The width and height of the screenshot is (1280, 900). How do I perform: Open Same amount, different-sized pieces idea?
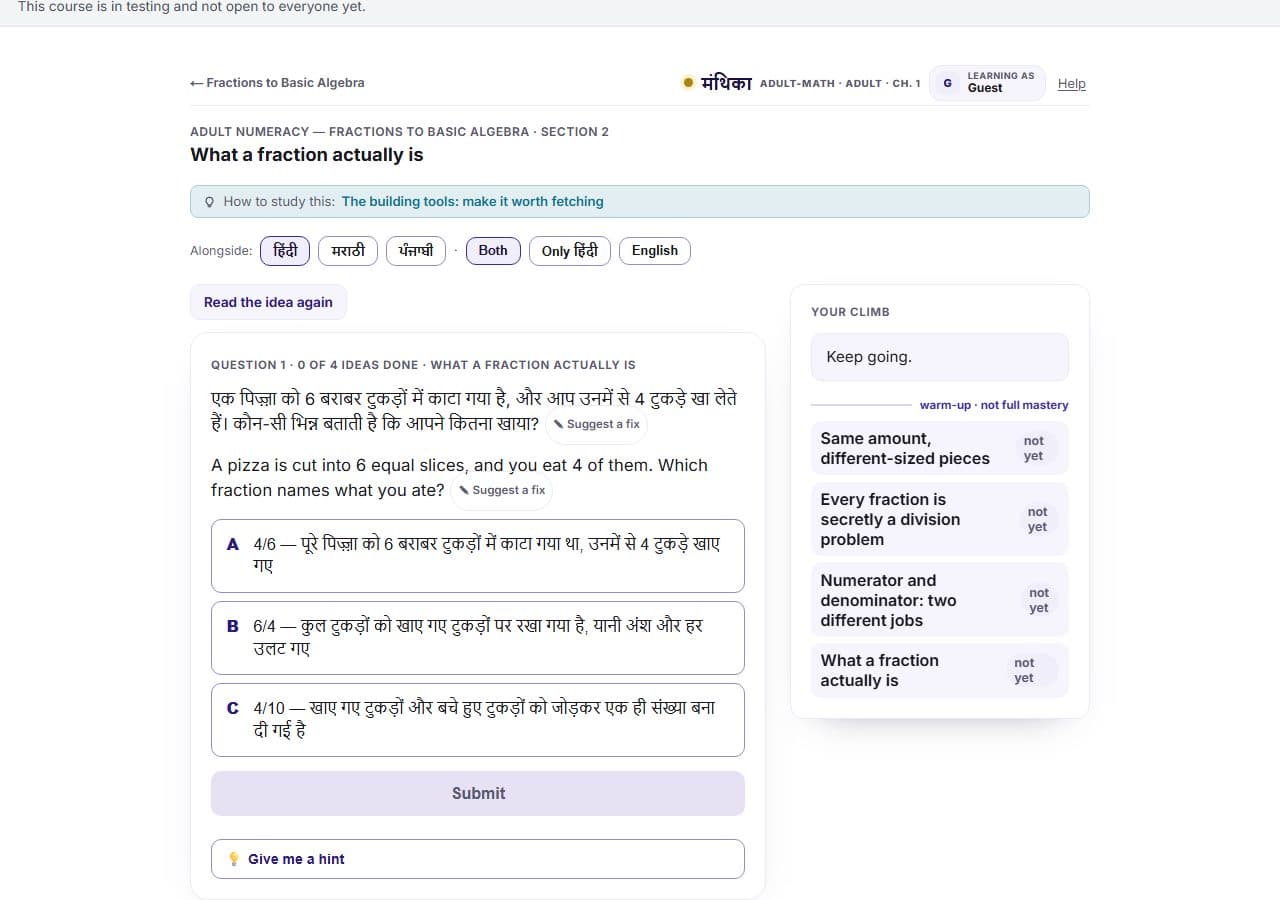940,448
